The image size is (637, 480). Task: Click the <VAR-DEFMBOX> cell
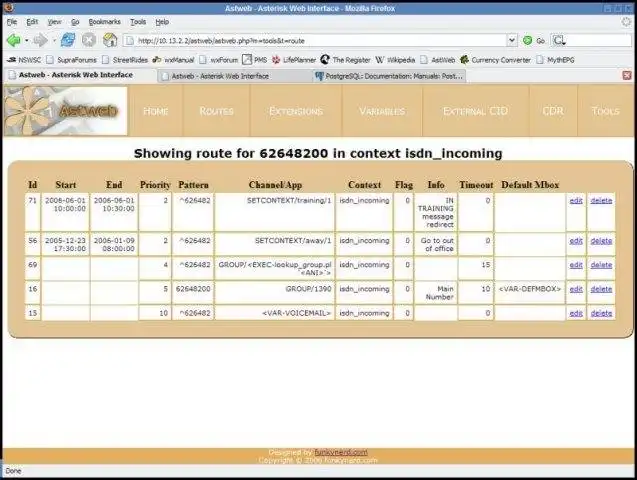click(530, 292)
